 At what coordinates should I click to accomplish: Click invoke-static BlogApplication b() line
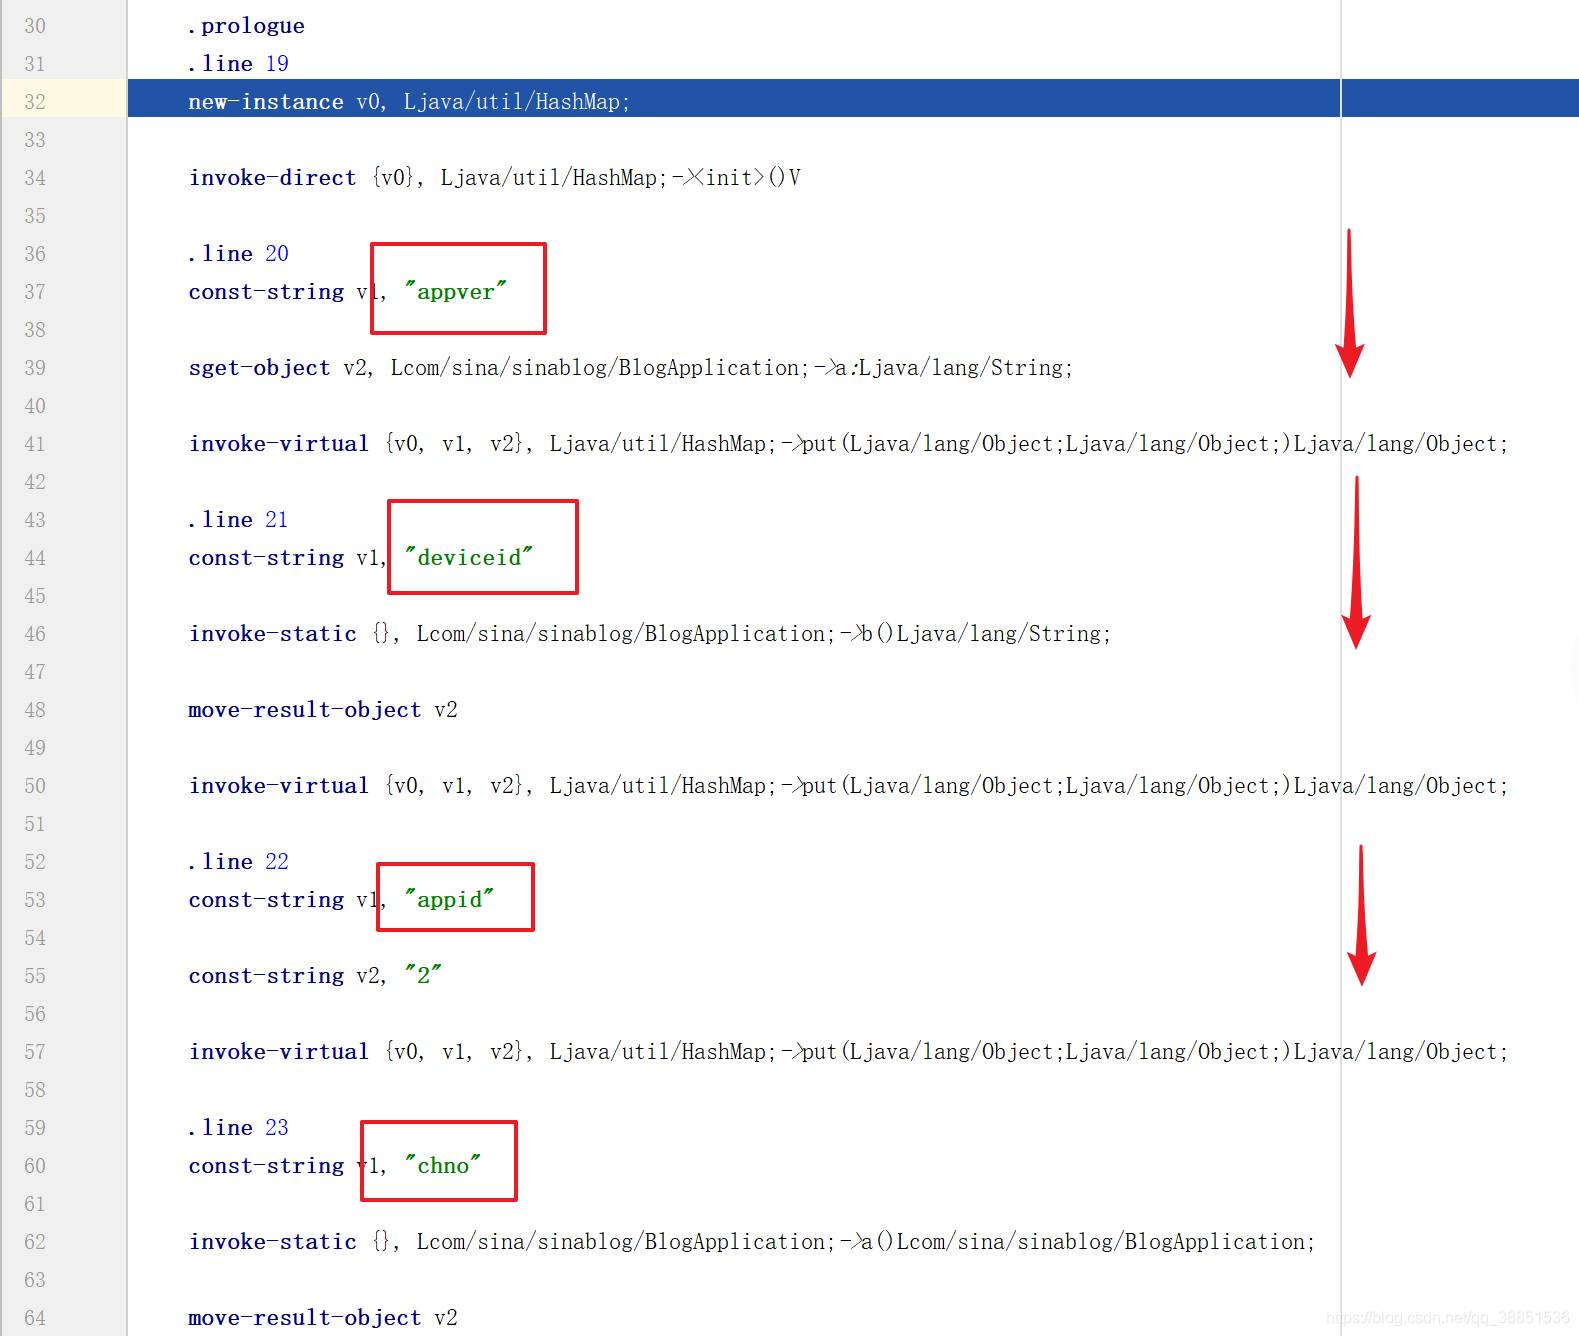650,634
